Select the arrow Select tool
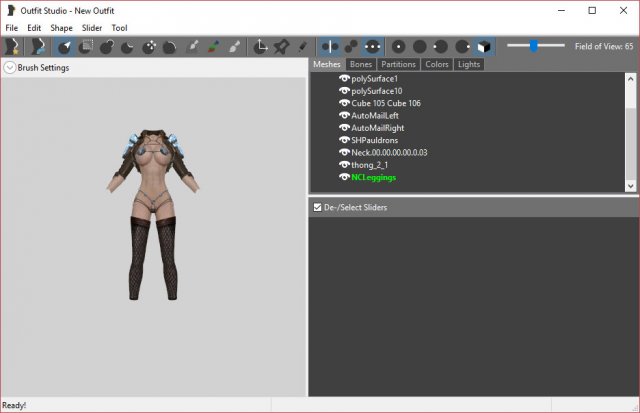Image resolution: width=640 pixels, height=413 pixels. coord(65,46)
